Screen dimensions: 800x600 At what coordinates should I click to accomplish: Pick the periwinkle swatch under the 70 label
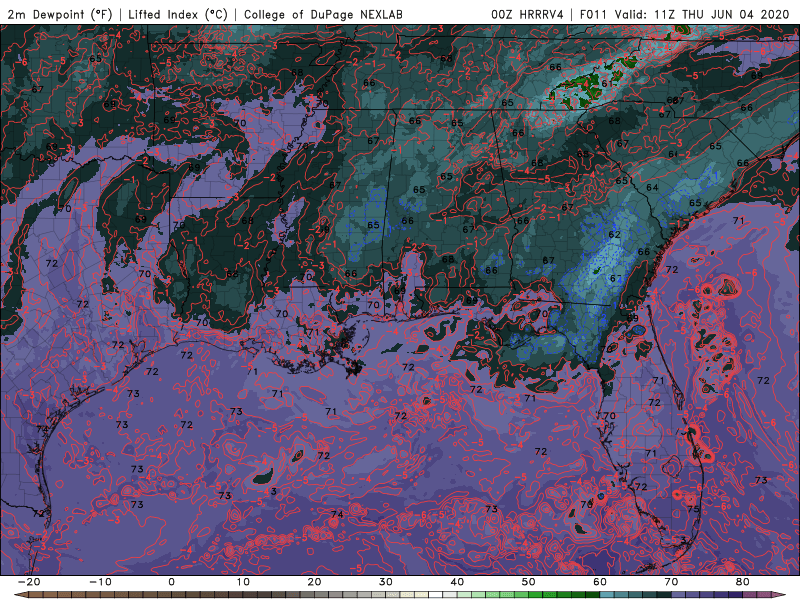point(679,594)
